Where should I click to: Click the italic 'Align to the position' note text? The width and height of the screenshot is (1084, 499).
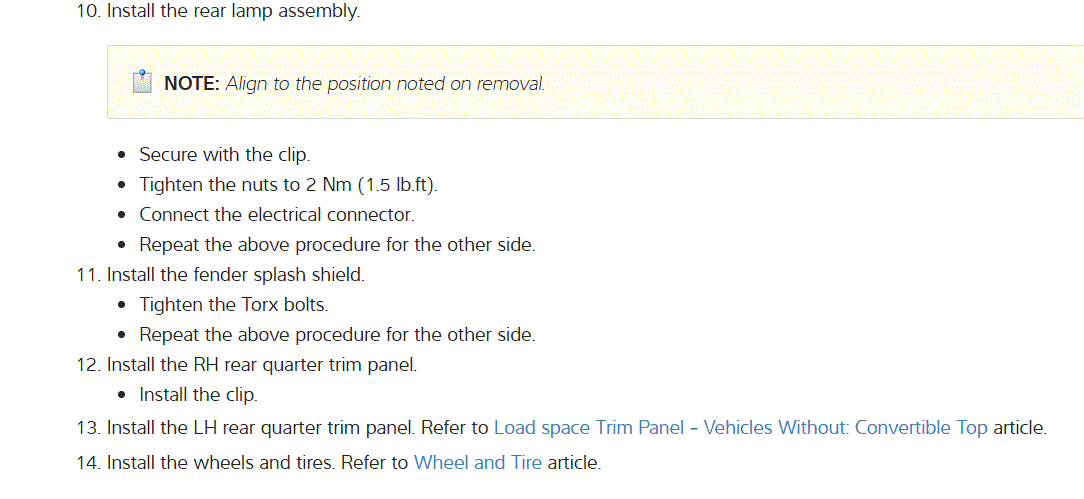pos(385,84)
